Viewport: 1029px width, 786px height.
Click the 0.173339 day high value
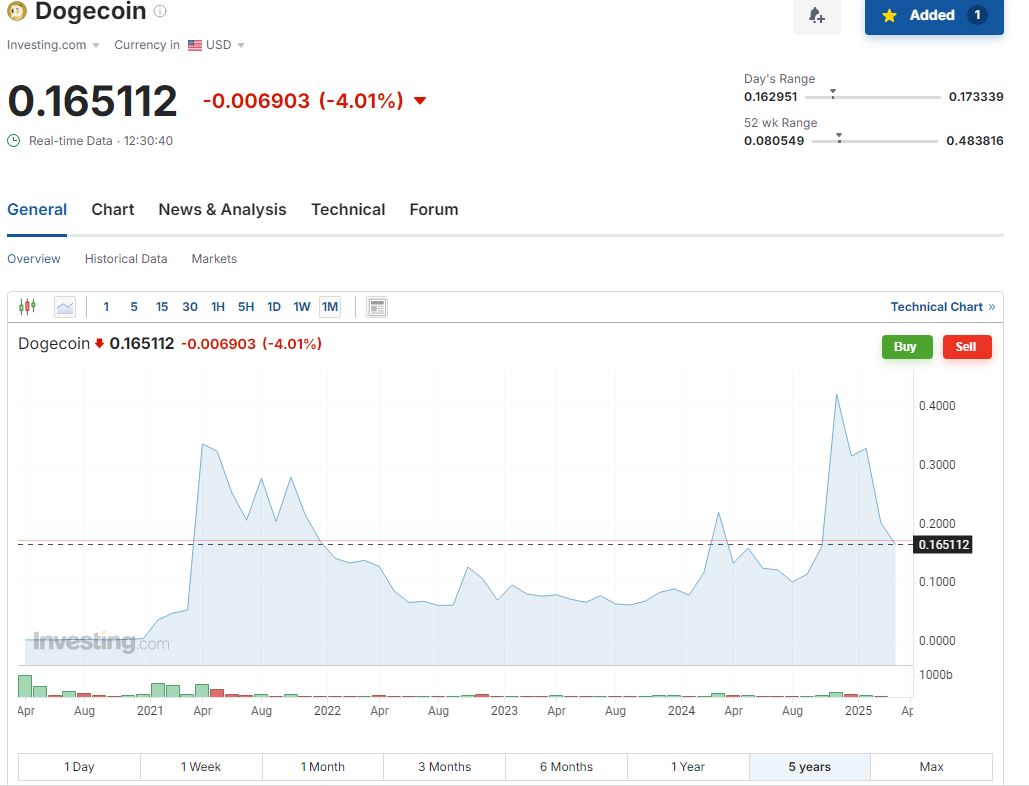coord(976,96)
